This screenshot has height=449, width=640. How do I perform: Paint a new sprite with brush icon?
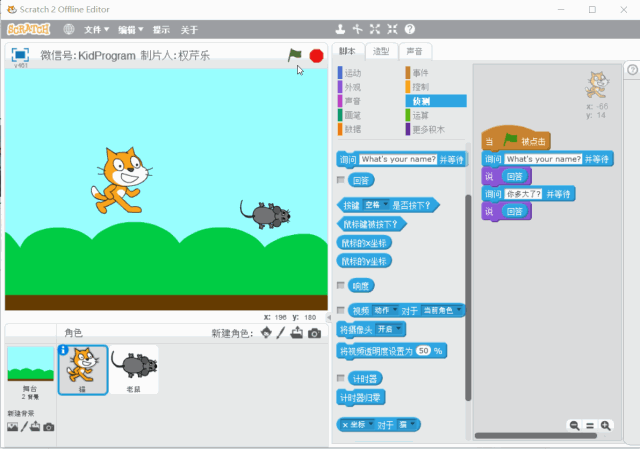pos(280,333)
